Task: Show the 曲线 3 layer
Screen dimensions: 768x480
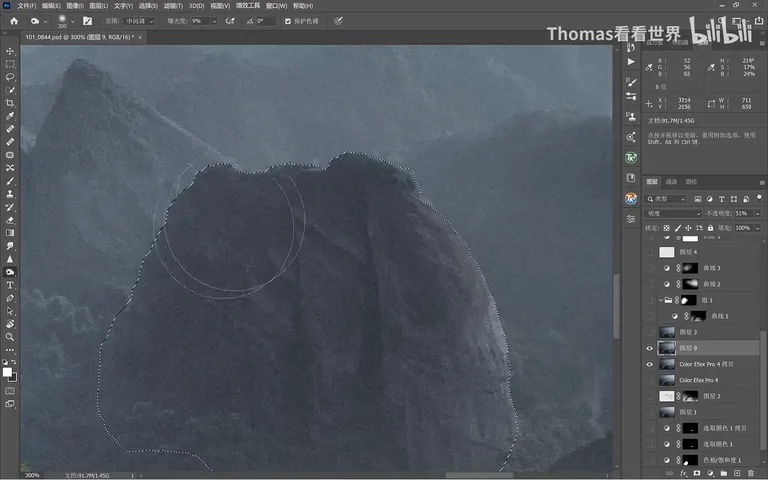Action: point(649,268)
